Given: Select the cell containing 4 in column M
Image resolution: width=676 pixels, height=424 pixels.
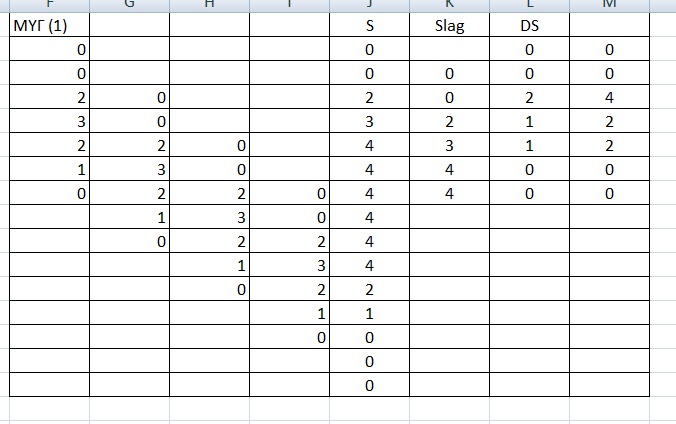Looking at the screenshot, I should tap(609, 98).
